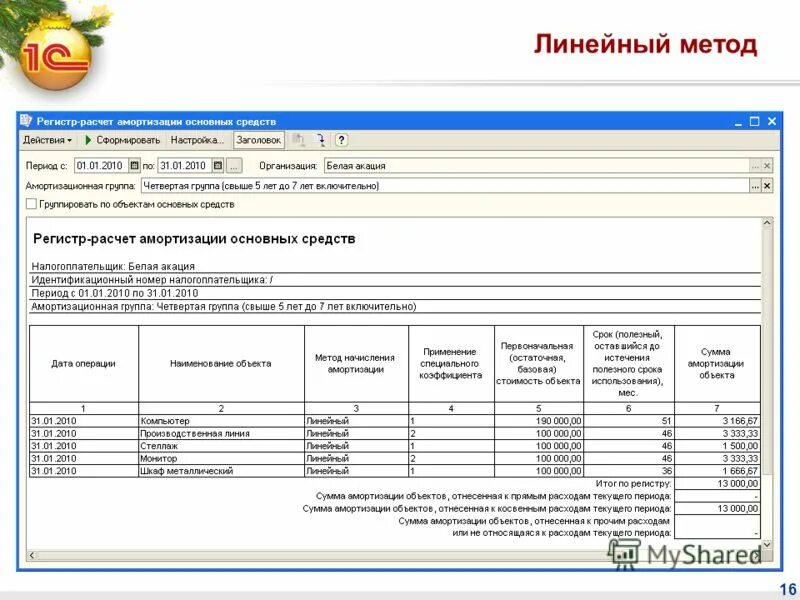Click the report vertical scrollbar up arrow
This screenshot has width=800, height=600.
[x=767, y=223]
